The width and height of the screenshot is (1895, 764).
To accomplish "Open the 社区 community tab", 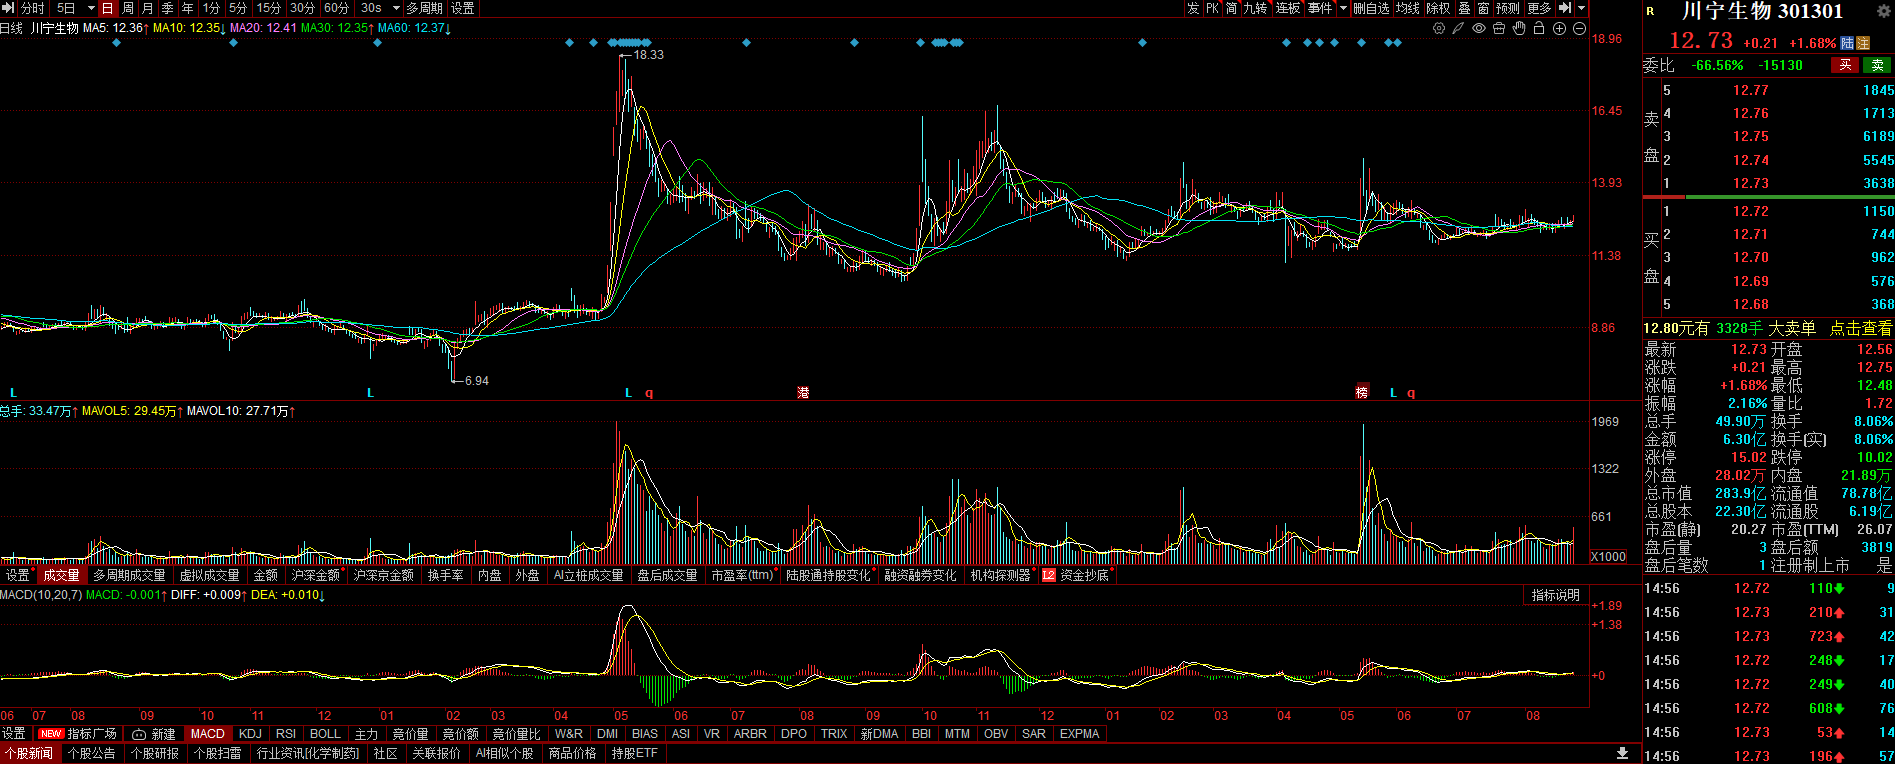I will (386, 753).
